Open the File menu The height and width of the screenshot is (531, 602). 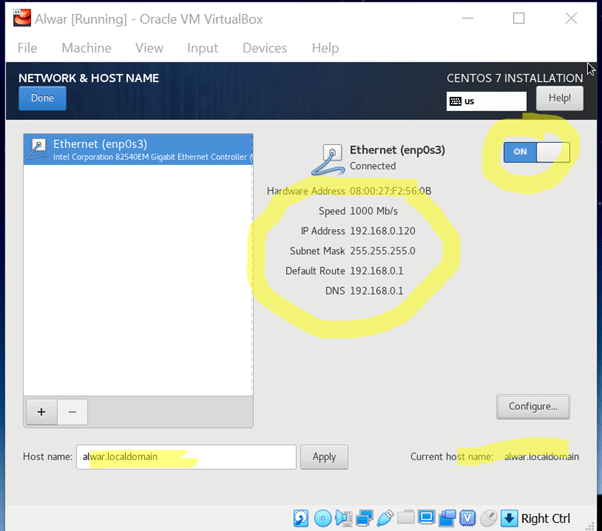click(x=27, y=48)
